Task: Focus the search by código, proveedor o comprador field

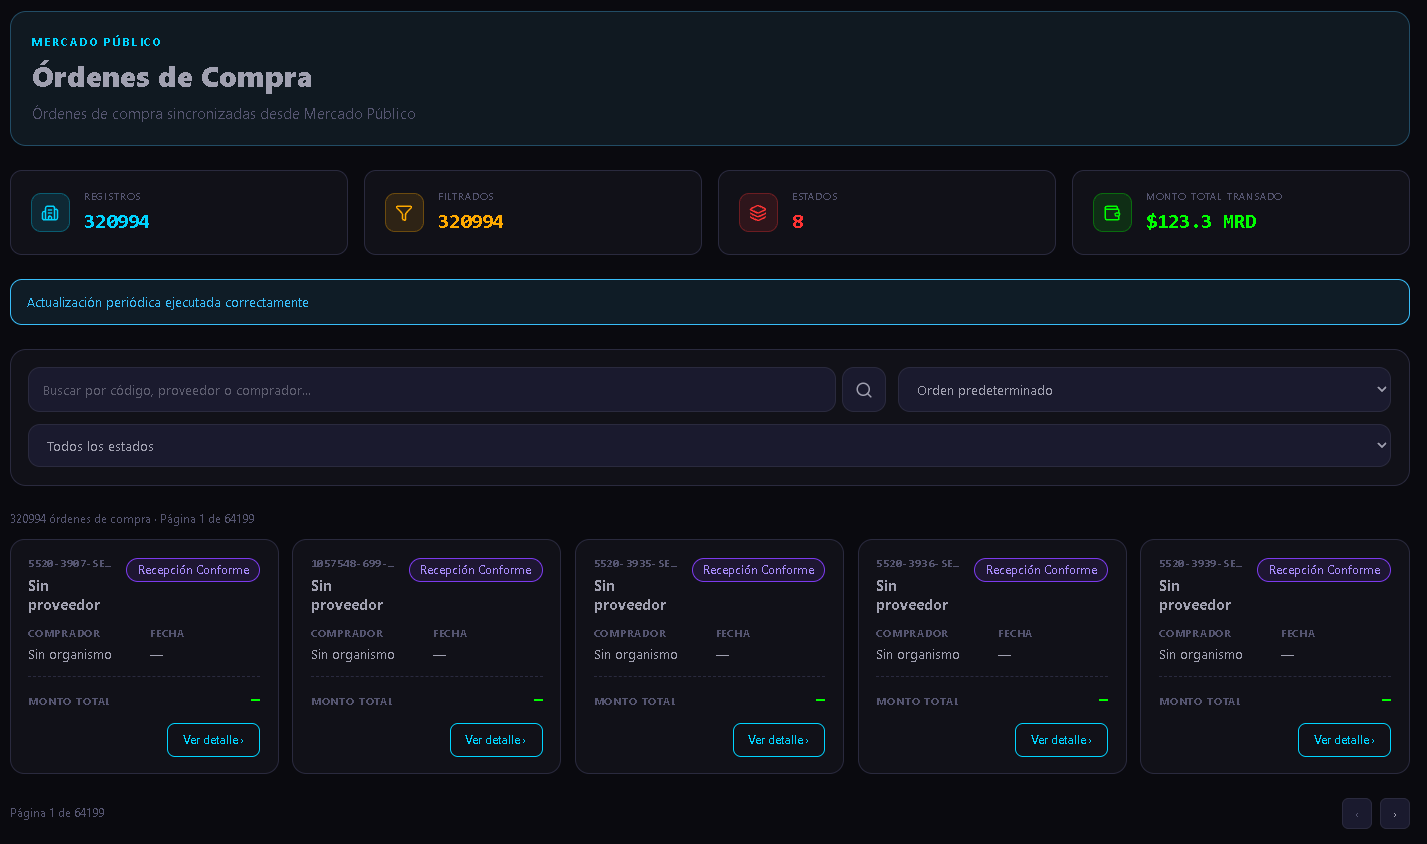Action: [x=432, y=390]
